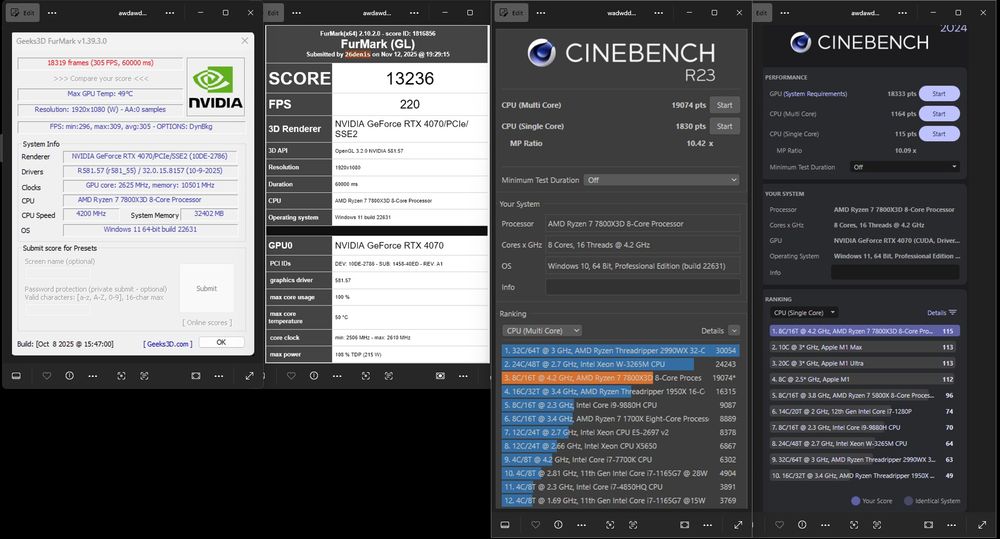Screen dimensions: 1000x539
Task: Expand Details chevron in Cinebench R23 ranking
Action: pos(734,330)
